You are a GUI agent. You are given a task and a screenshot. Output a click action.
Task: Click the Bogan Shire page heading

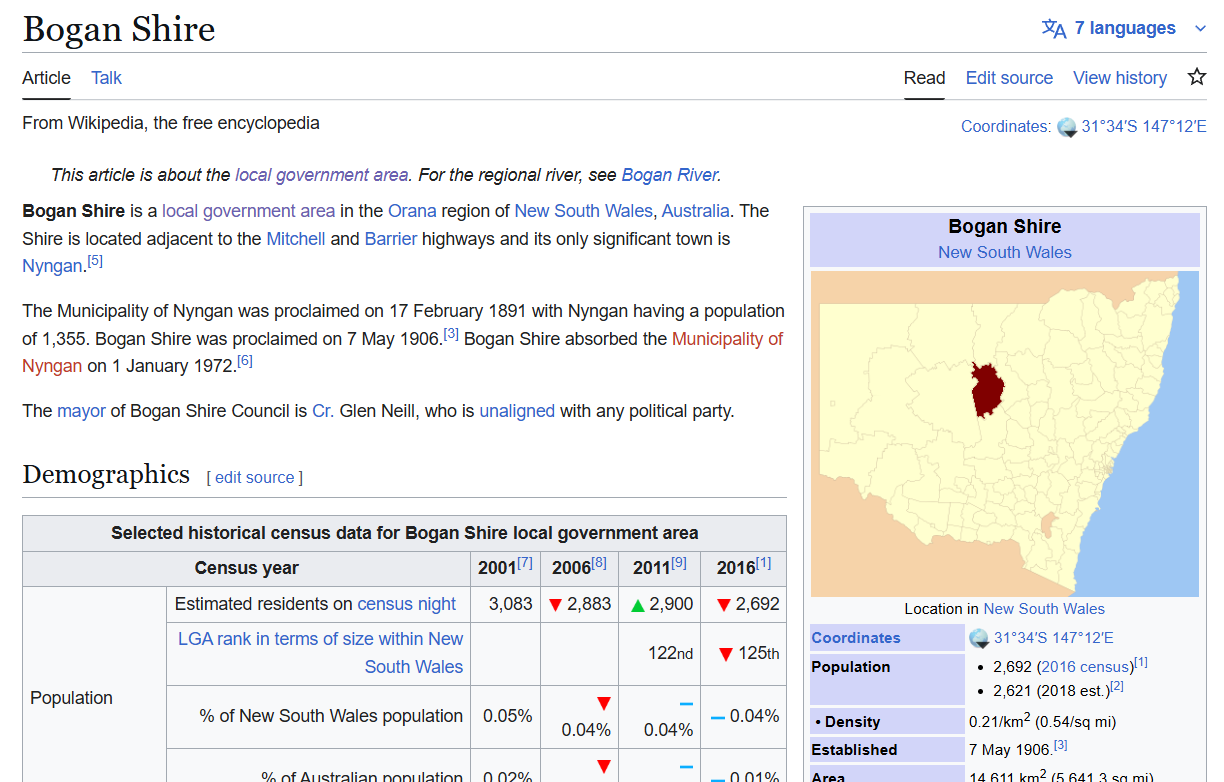coord(119,29)
